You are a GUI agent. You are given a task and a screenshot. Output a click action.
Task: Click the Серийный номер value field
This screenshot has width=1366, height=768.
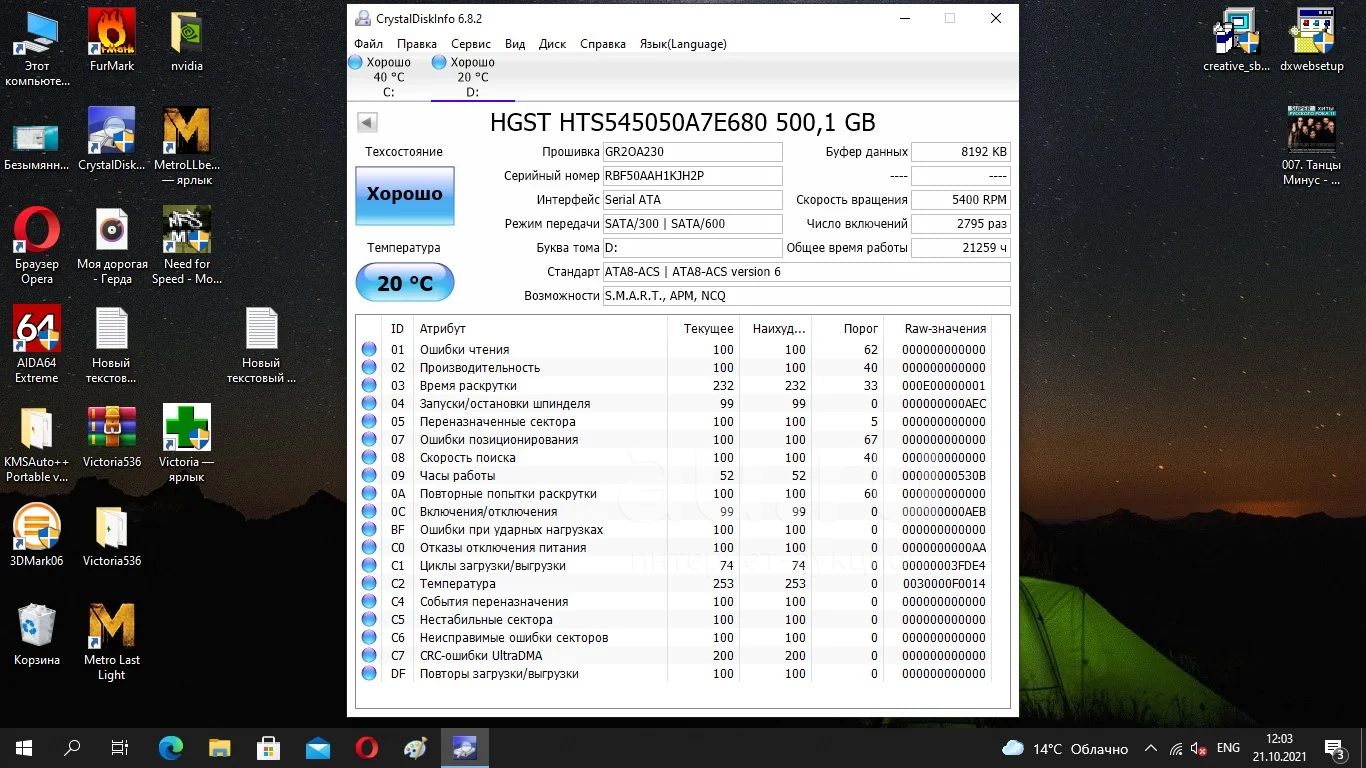tap(692, 176)
